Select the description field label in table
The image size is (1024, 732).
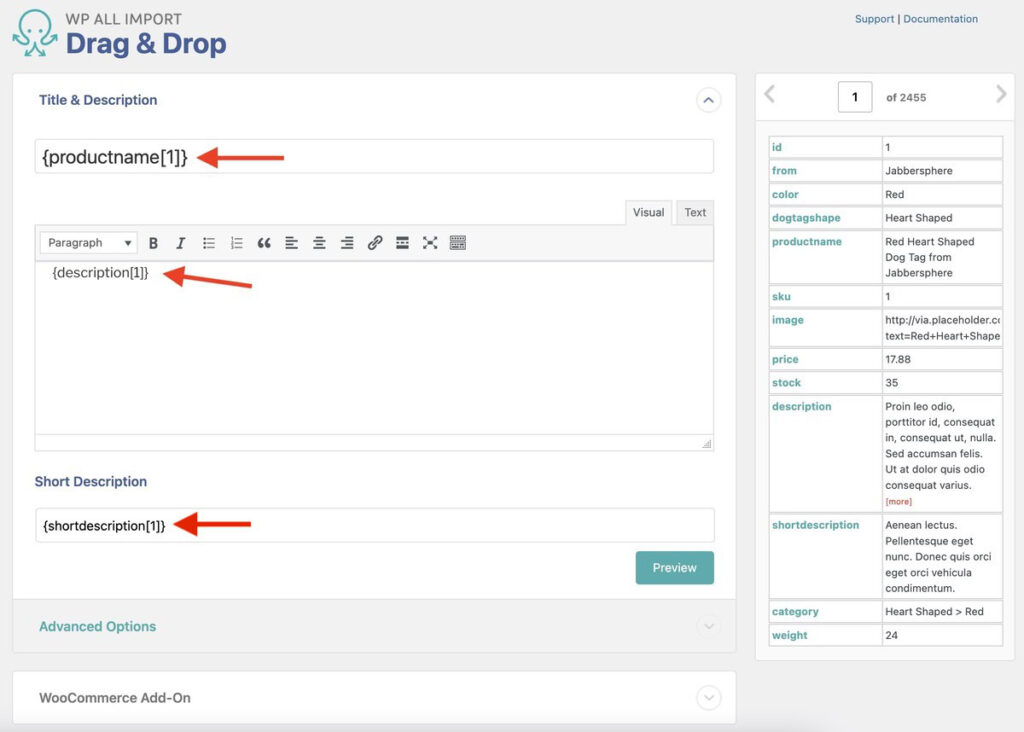click(801, 406)
